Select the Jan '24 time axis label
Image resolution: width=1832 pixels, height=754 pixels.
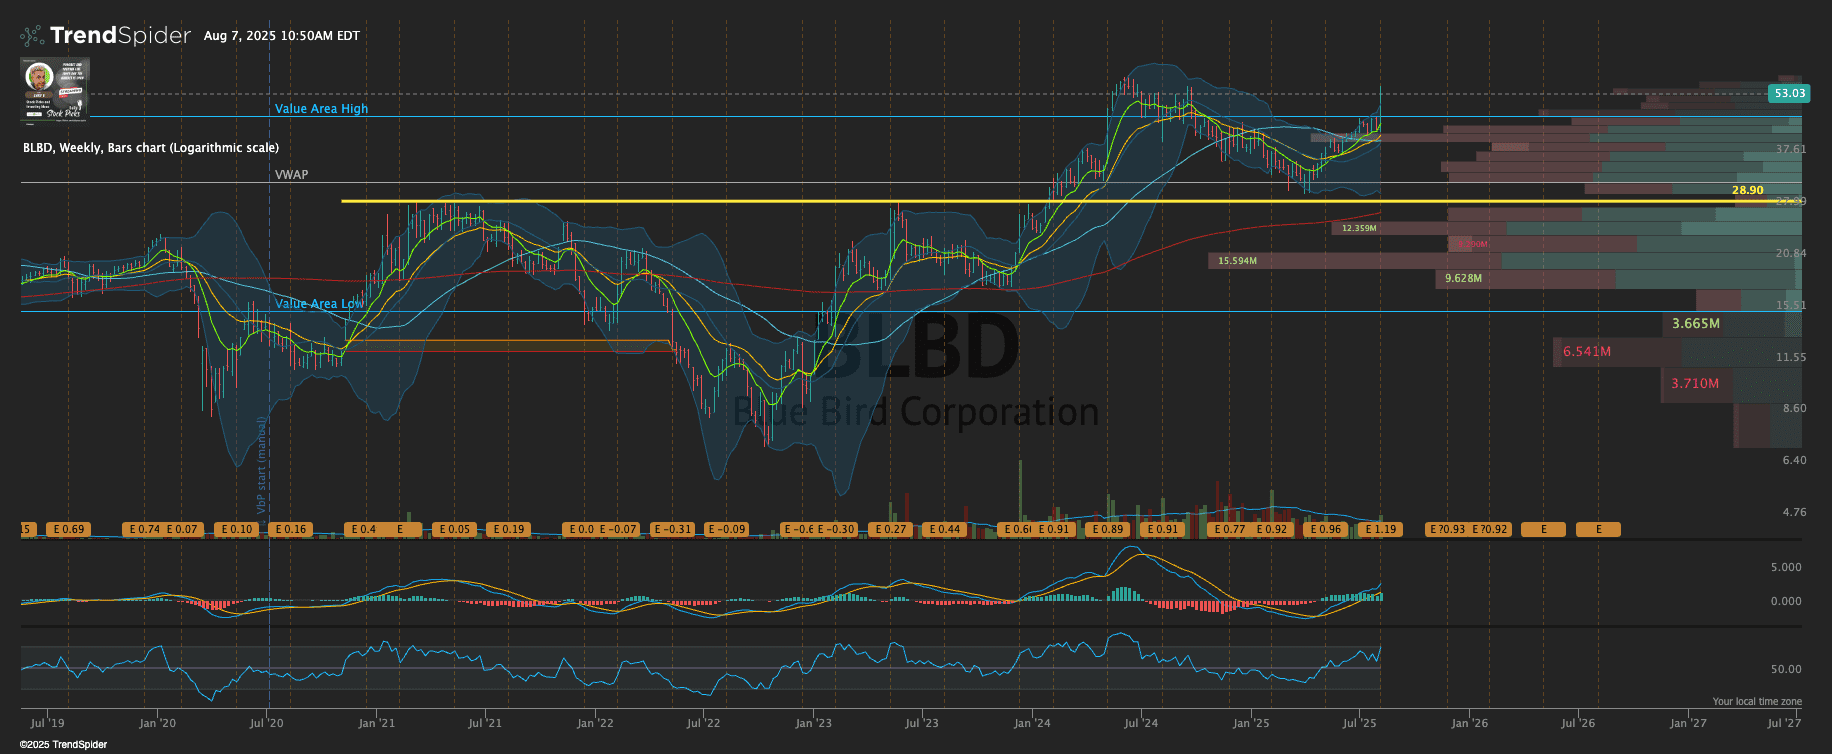point(1032,723)
